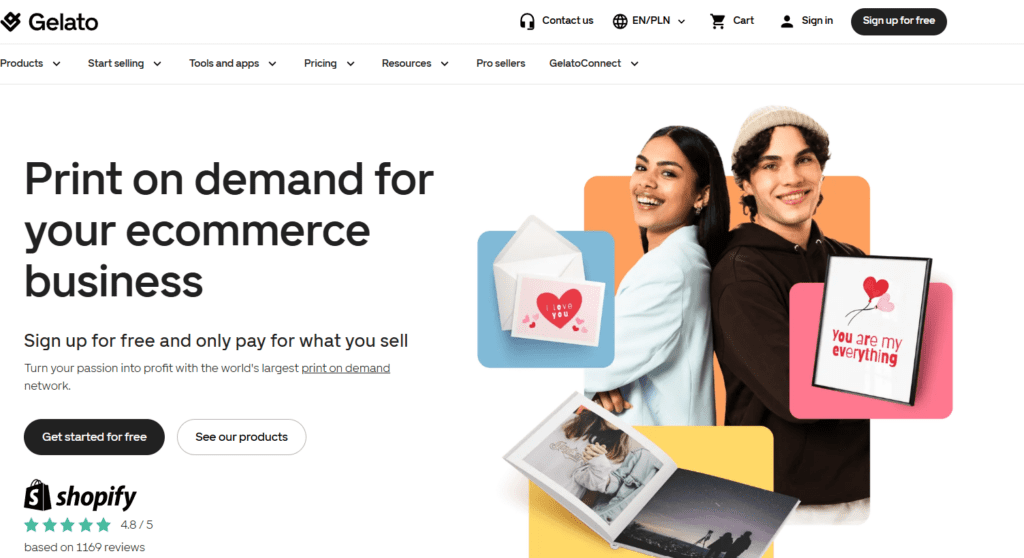Image resolution: width=1024 pixels, height=558 pixels.
Task: Open the GelatoConnect dropdown
Action: (594, 63)
